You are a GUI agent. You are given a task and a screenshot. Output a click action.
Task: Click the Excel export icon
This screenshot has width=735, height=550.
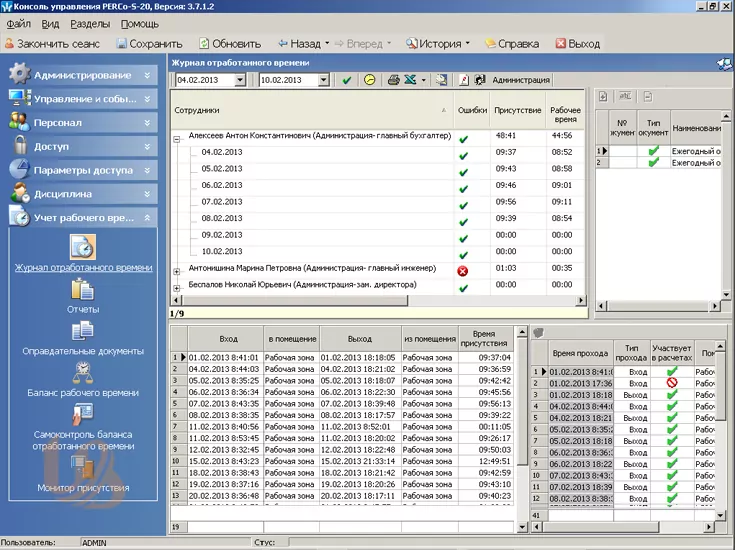tap(411, 80)
